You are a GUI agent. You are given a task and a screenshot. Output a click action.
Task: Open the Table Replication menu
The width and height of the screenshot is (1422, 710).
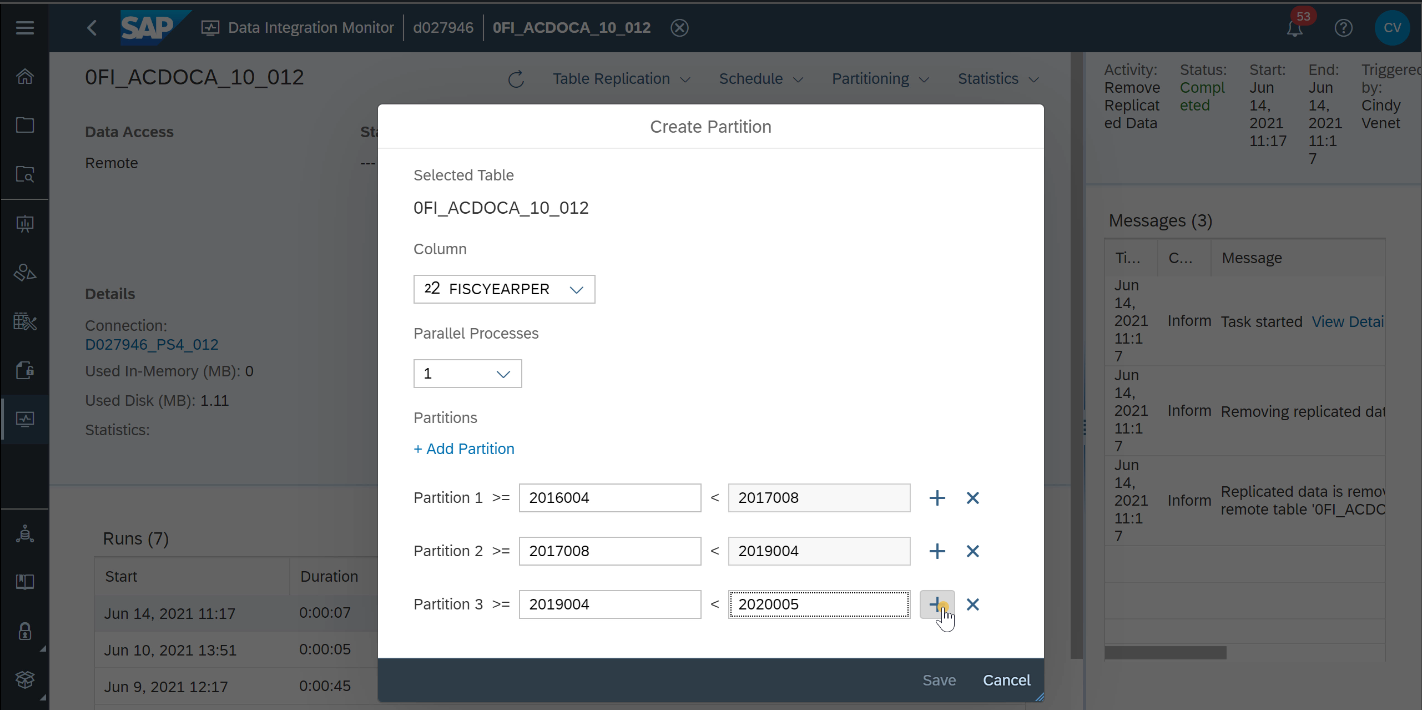tap(621, 79)
